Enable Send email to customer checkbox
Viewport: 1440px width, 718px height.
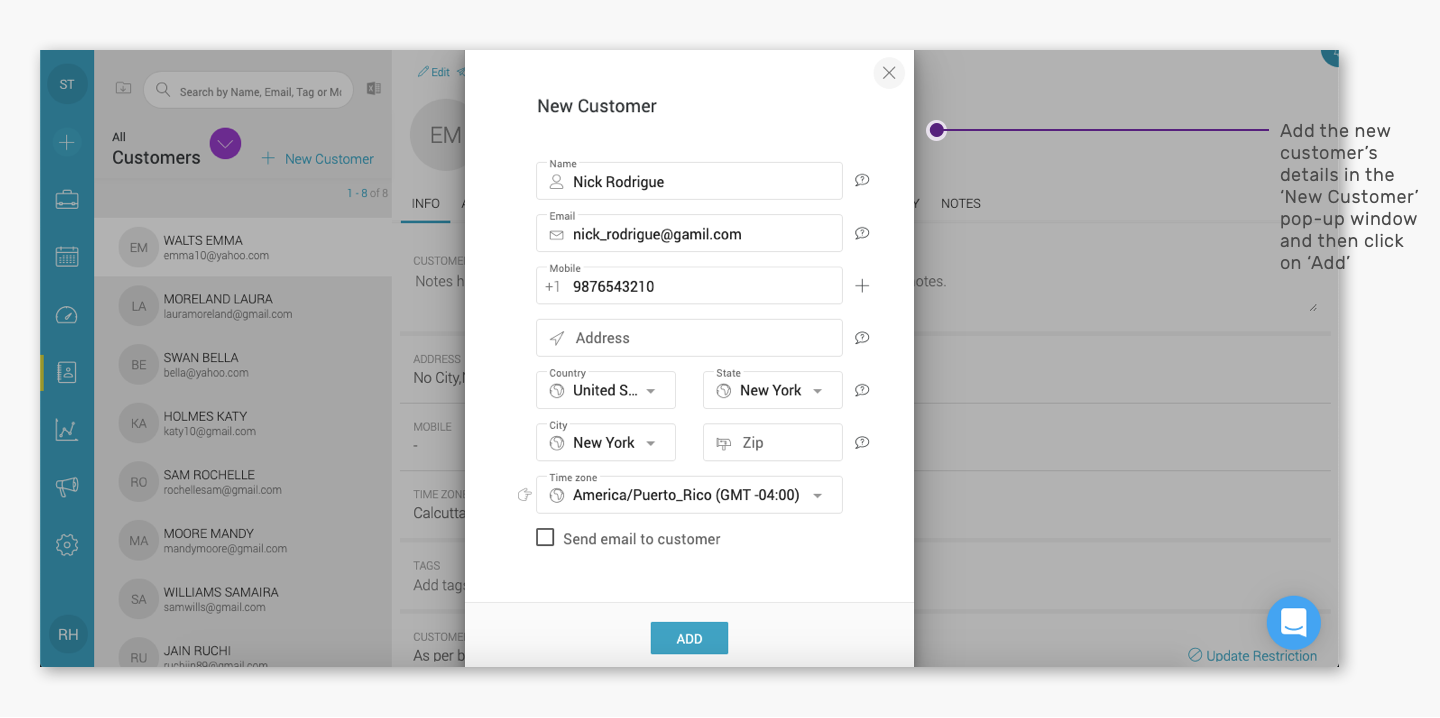[x=545, y=538]
